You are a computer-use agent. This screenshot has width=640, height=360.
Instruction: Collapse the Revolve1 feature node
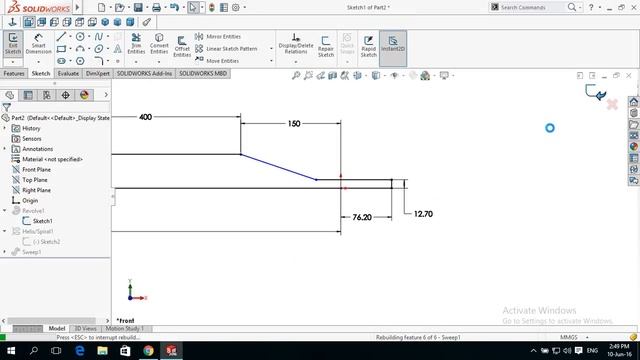coord(5,211)
